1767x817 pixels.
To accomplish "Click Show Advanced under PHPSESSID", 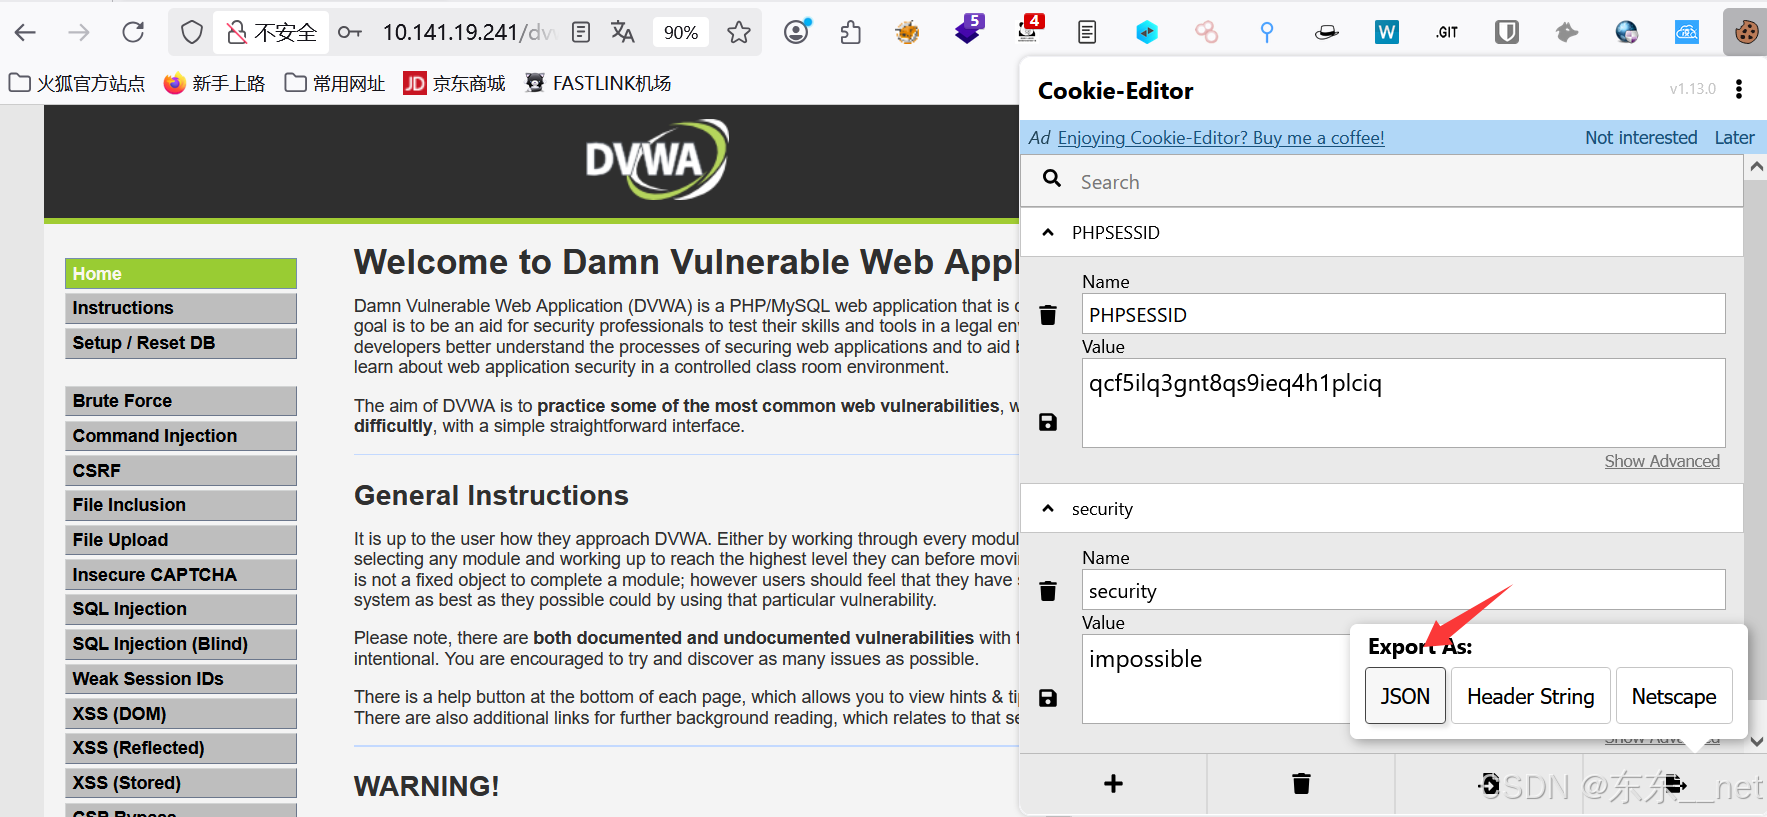I will click(1662, 461).
